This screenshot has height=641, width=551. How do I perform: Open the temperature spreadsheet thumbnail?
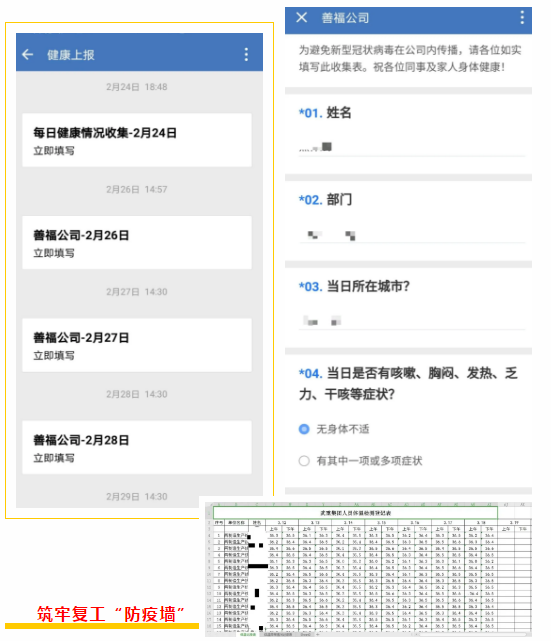click(x=368, y=569)
